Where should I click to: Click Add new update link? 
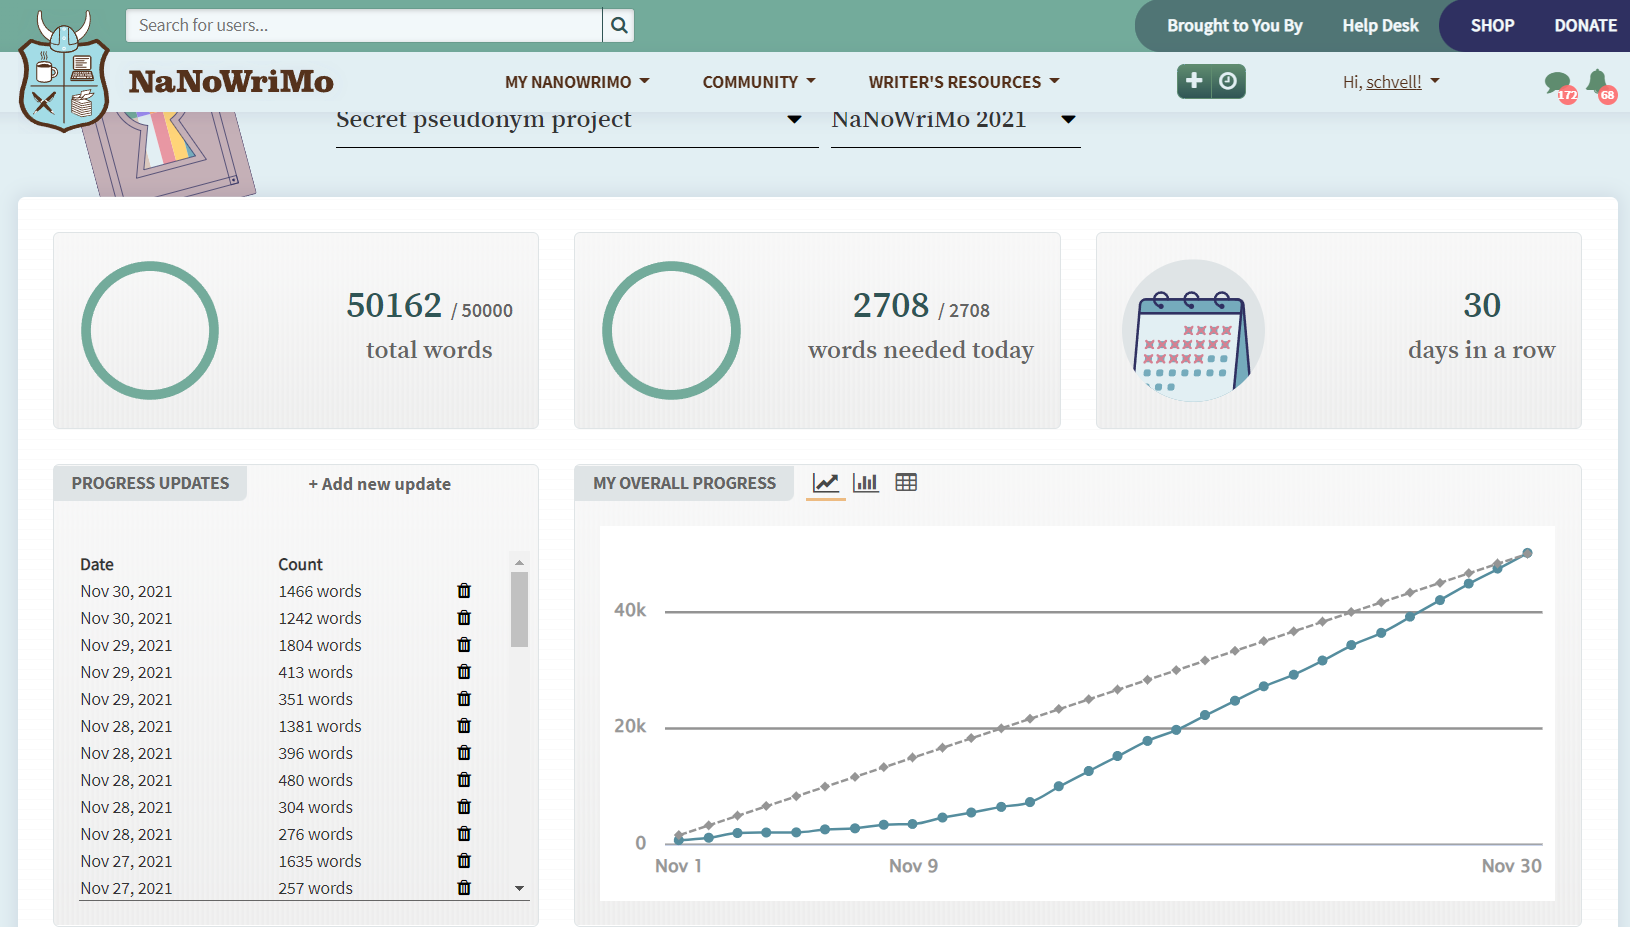click(x=380, y=484)
